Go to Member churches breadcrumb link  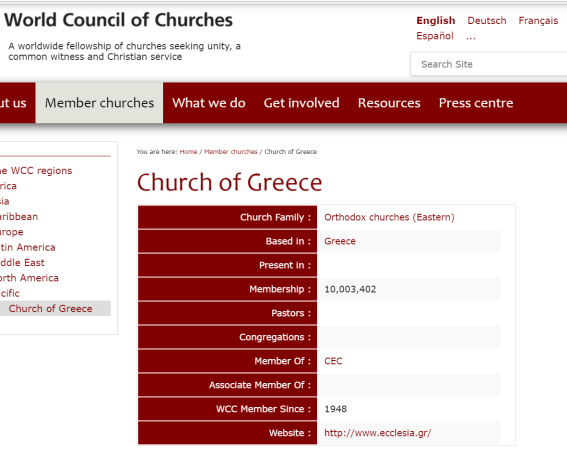[x=231, y=151]
